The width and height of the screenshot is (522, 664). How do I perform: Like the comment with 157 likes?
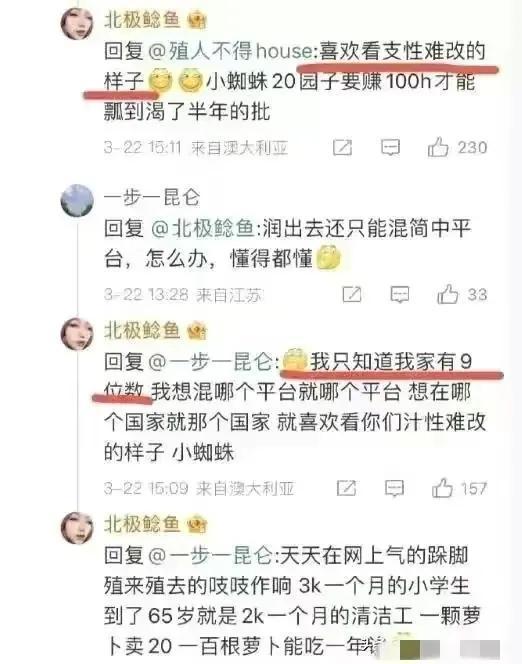[442, 488]
